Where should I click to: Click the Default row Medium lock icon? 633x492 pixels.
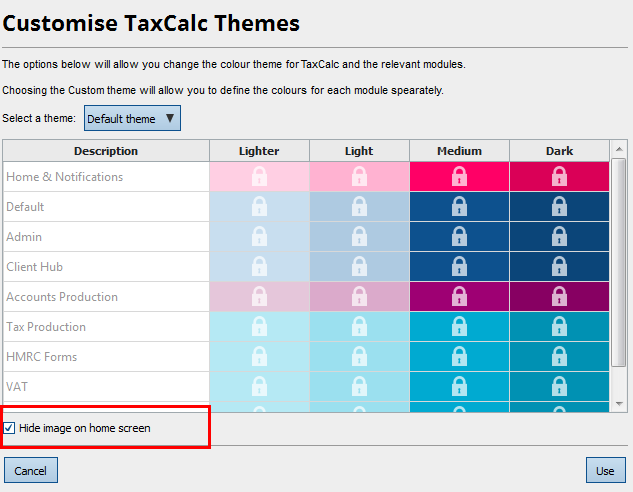tap(459, 206)
